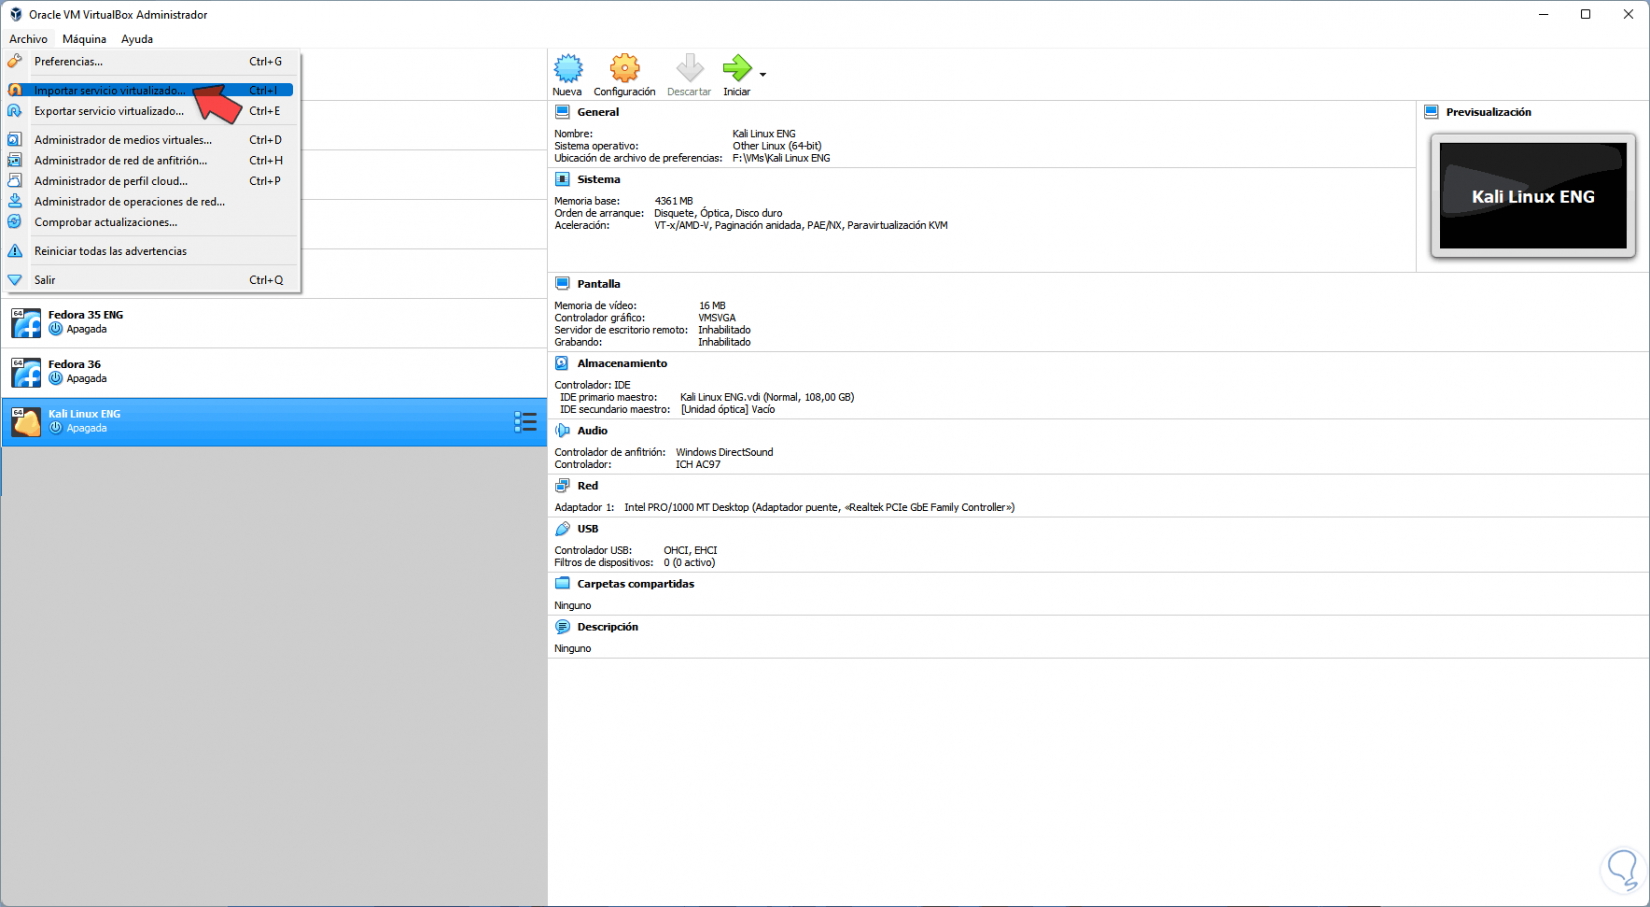
Task: Open the Ayuda menu
Action: pyautogui.click(x=137, y=39)
